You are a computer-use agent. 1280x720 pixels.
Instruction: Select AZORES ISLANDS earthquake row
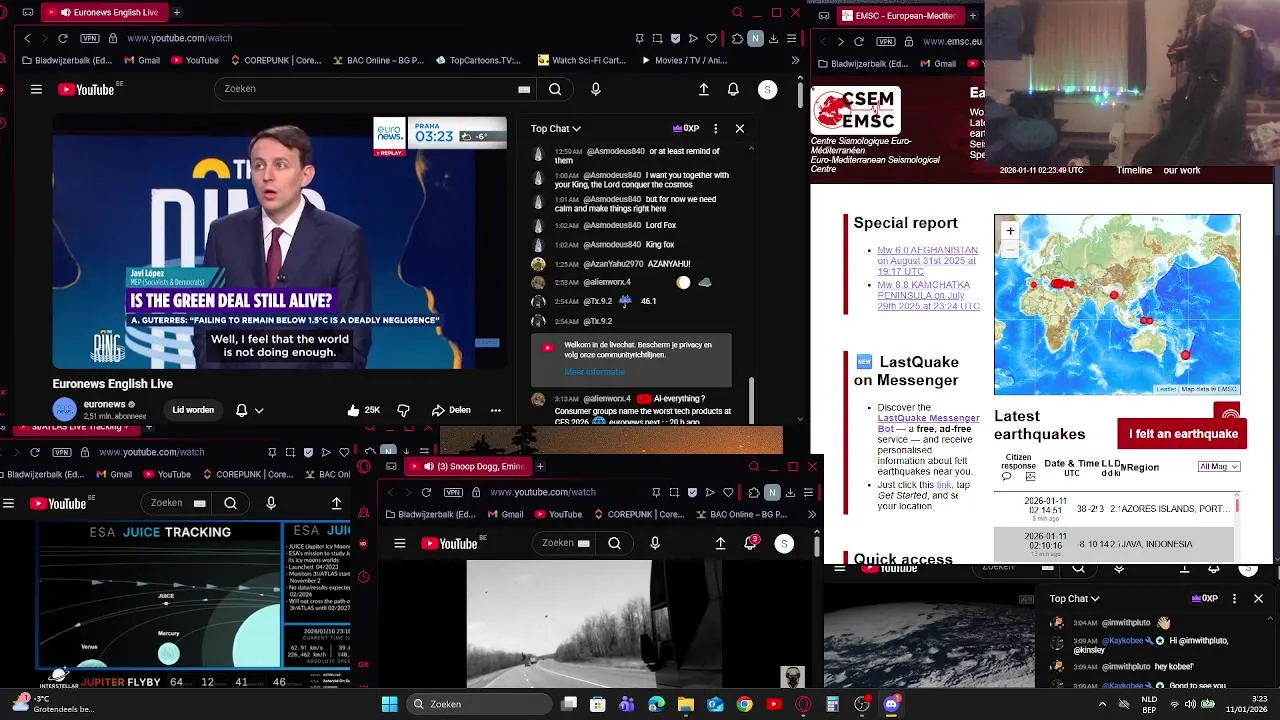[1116, 508]
